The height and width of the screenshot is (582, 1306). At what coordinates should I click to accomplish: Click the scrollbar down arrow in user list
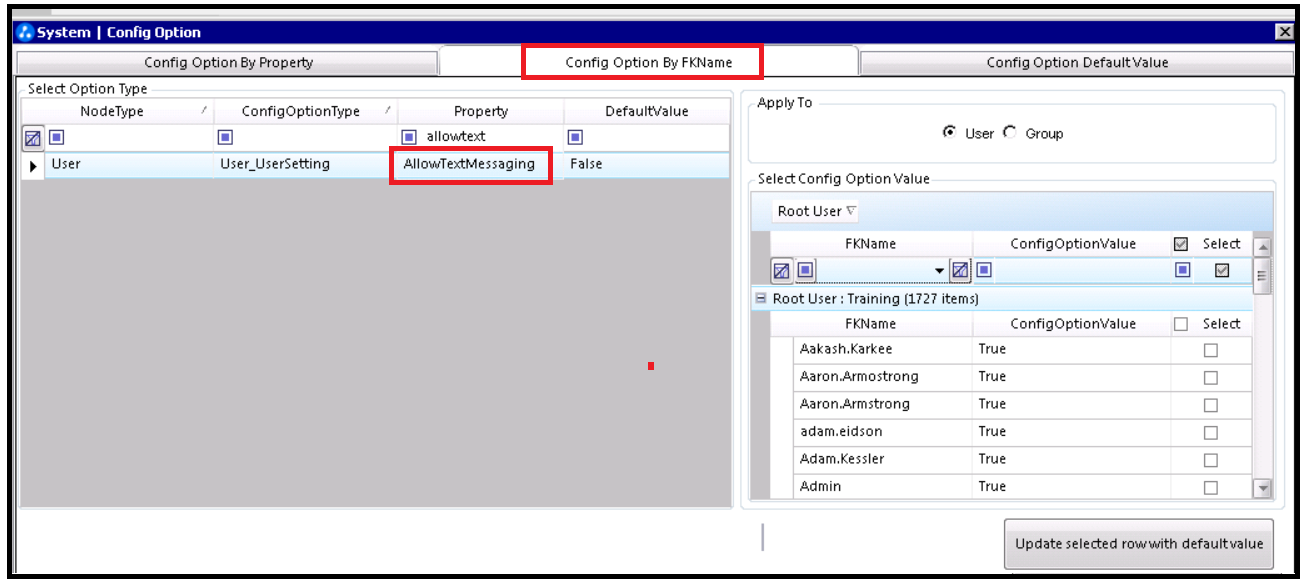point(1262,488)
